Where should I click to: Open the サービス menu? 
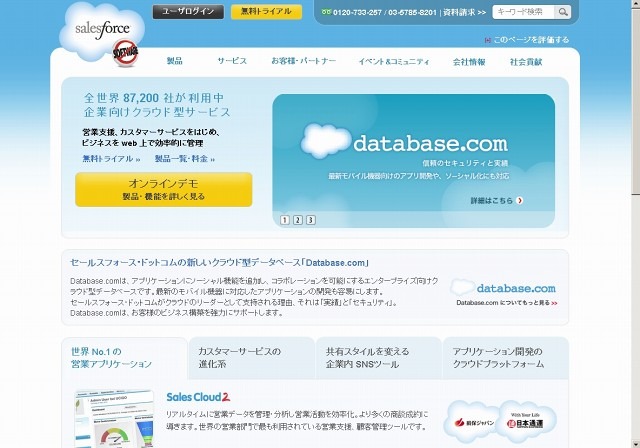[232, 61]
